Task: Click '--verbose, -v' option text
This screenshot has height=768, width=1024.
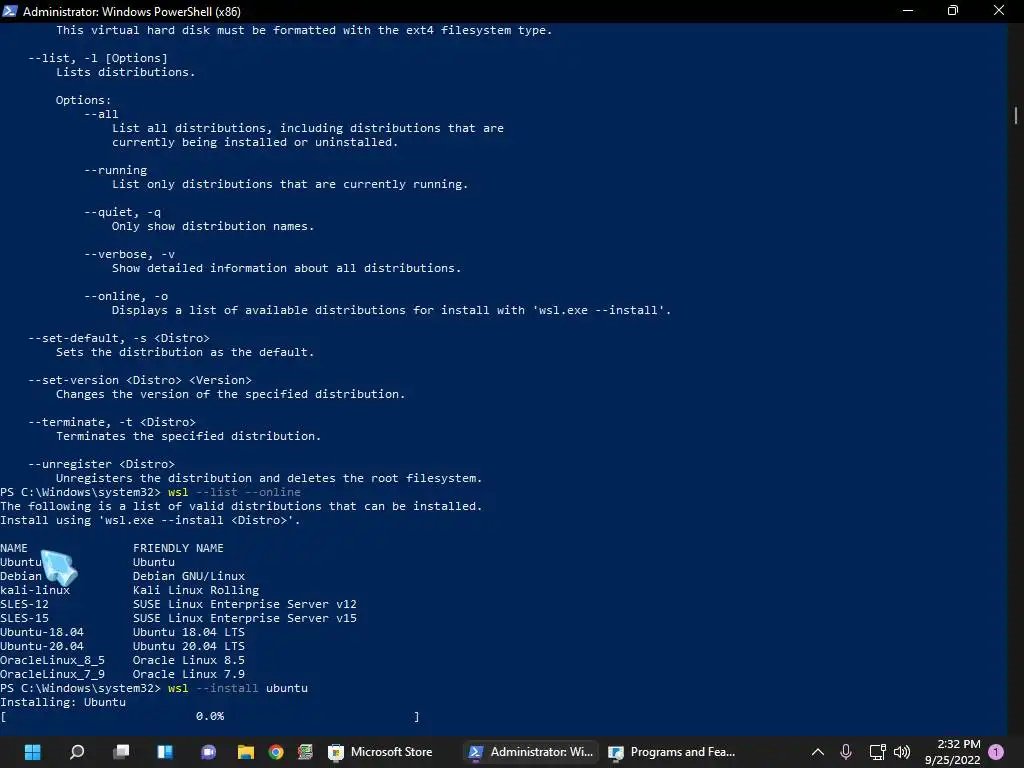Action: click(129, 255)
